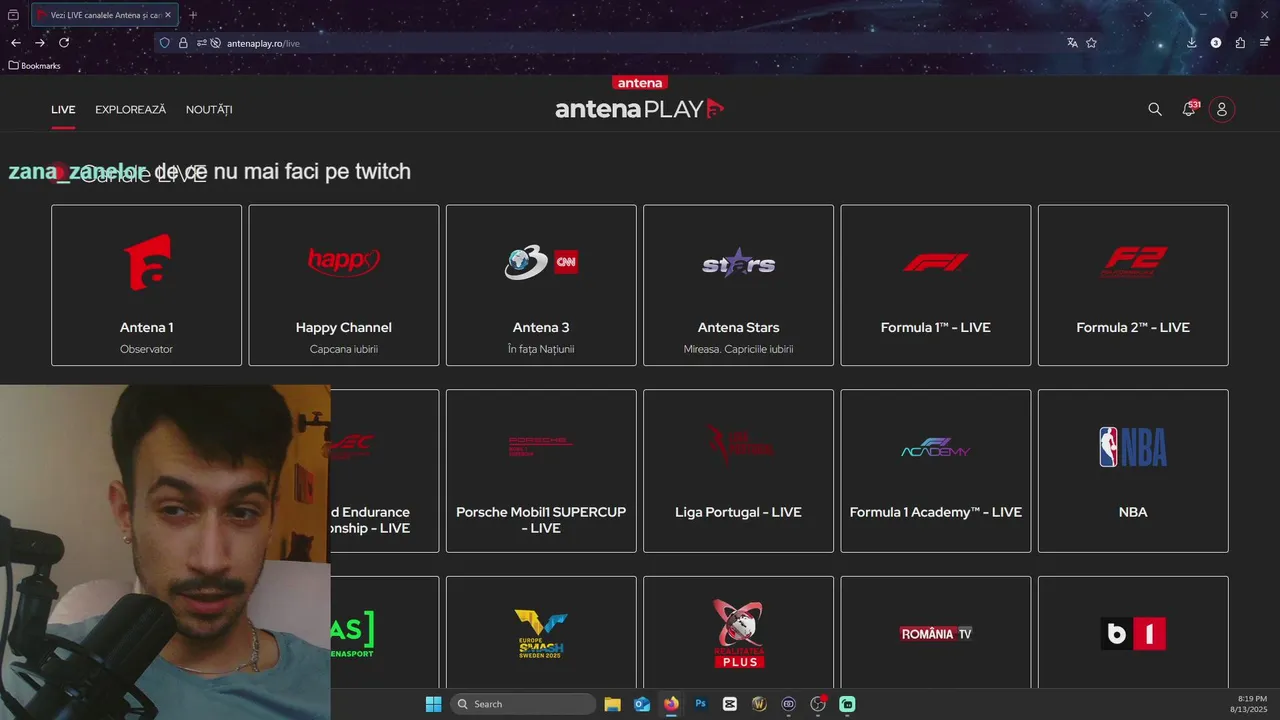This screenshot has width=1280, height=720.
Task: Open File Explorer from taskbar
Action: [x=612, y=704]
